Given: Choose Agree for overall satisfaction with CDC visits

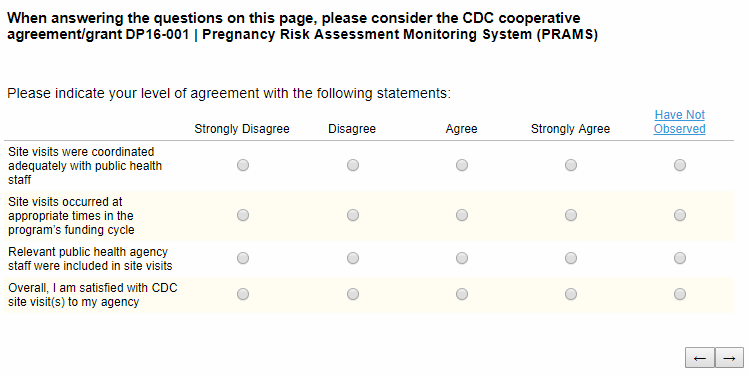Looking at the screenshot, I should tap(462, 294).
